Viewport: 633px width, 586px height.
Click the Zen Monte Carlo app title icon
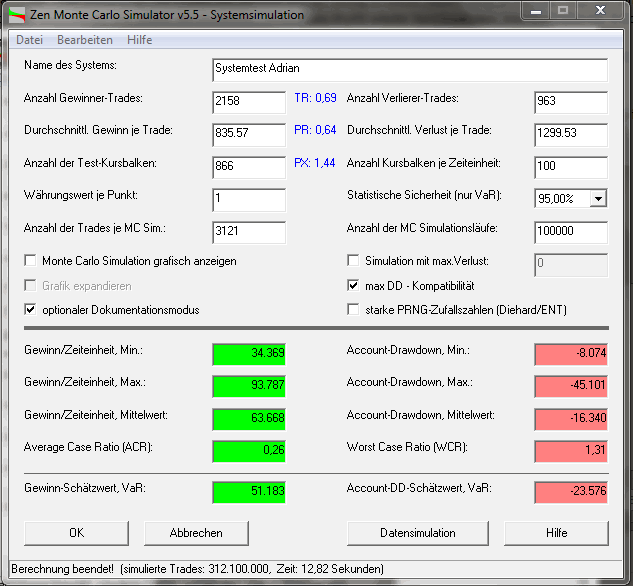18,15
